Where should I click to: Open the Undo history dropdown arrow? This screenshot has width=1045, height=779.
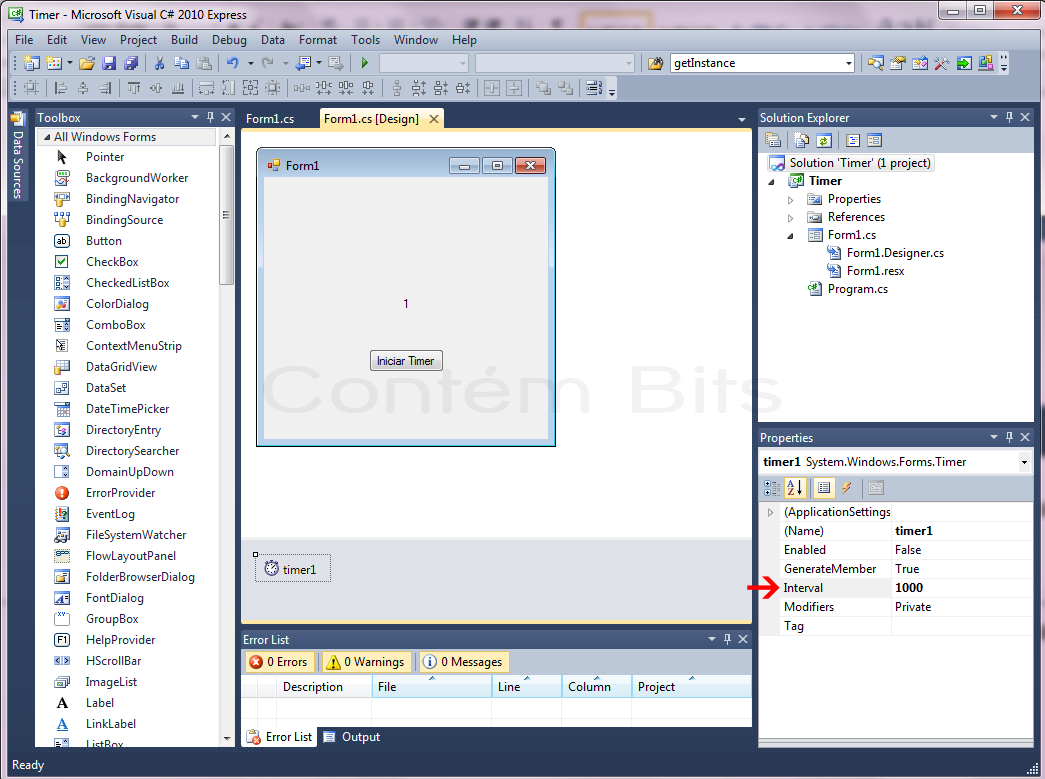click(251, 63)
